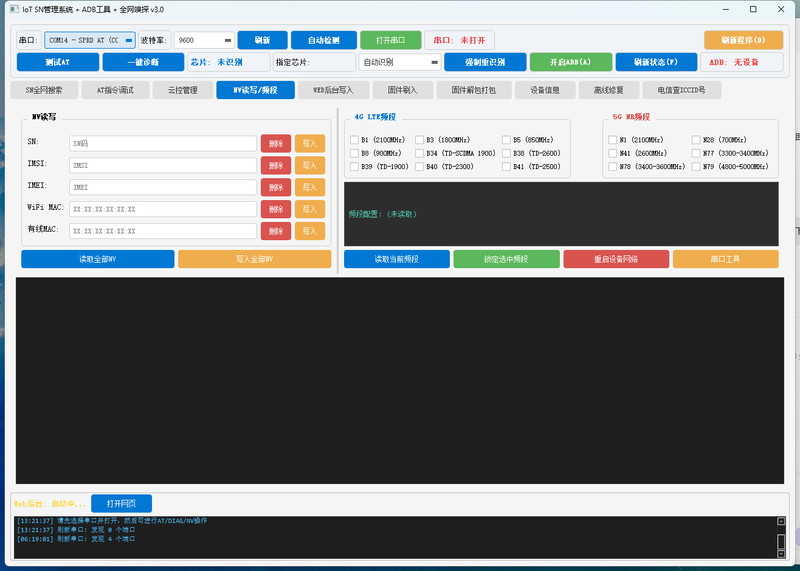The height and width of the screenshot is (571, 800).
Task: Open the 串口 COM14 port dropdown
Action: (90, 40)
